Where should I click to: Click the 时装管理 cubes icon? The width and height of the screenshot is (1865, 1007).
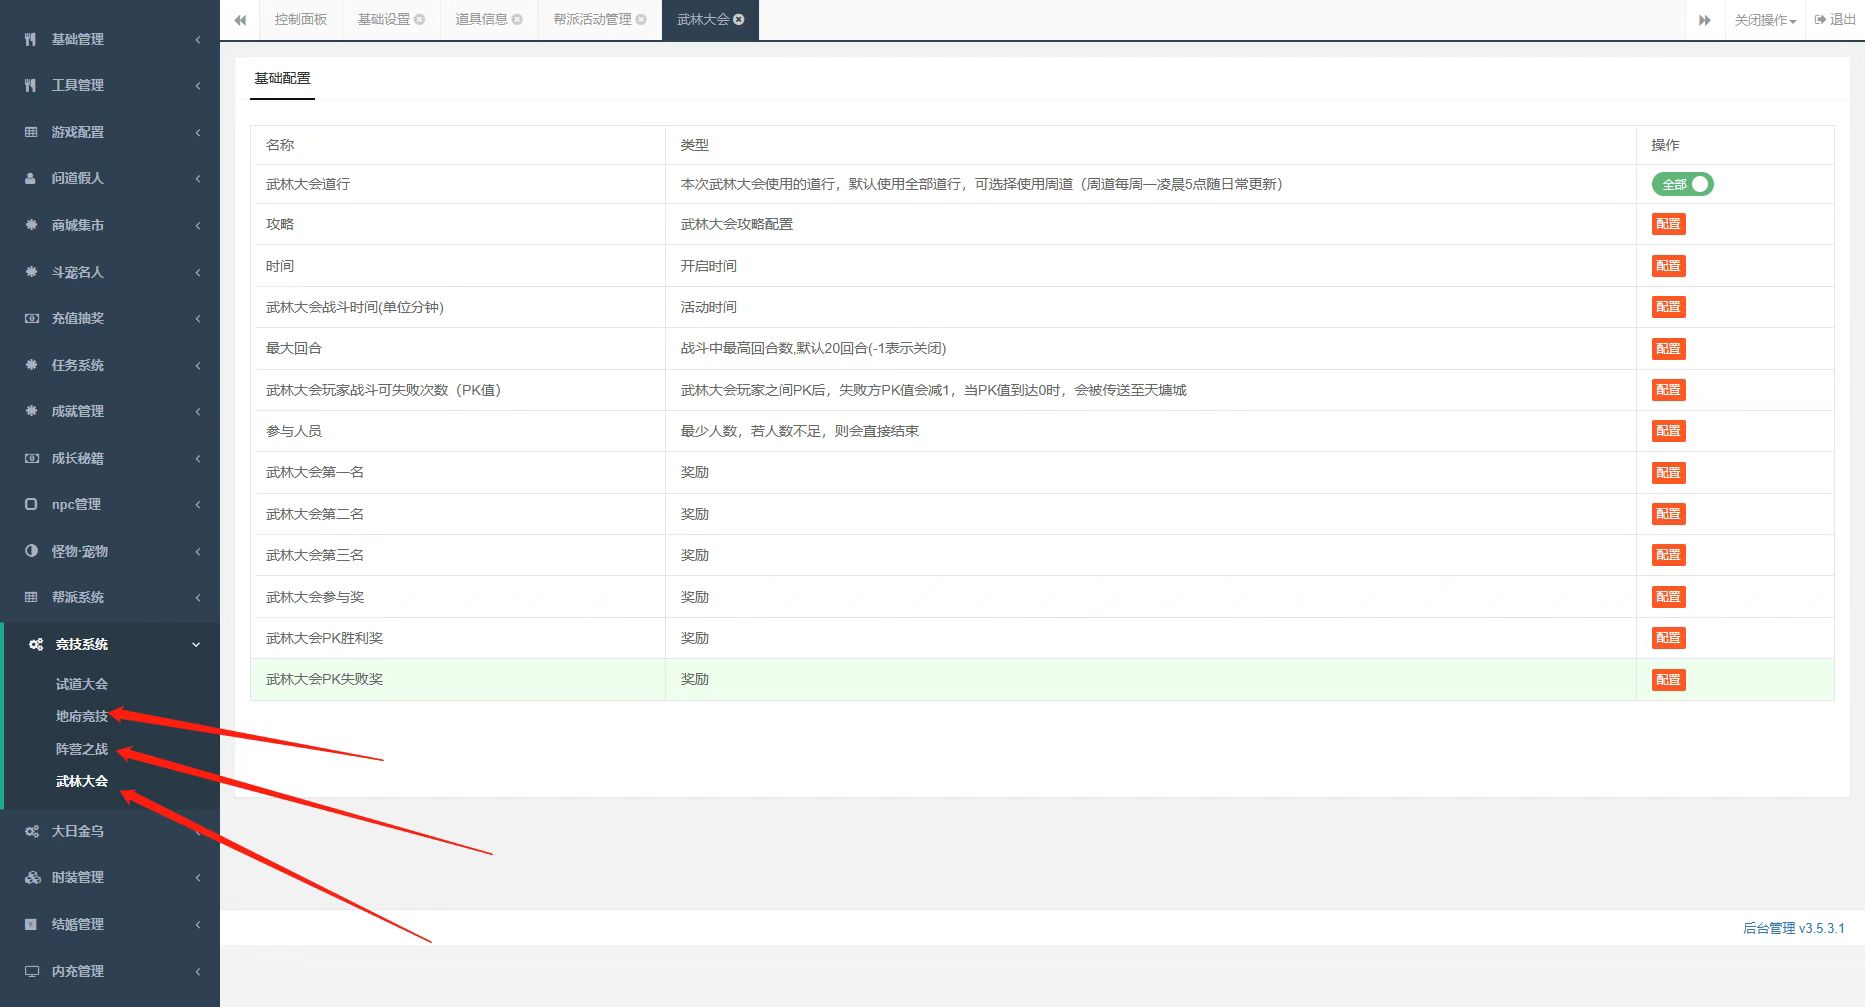[32, 877]
